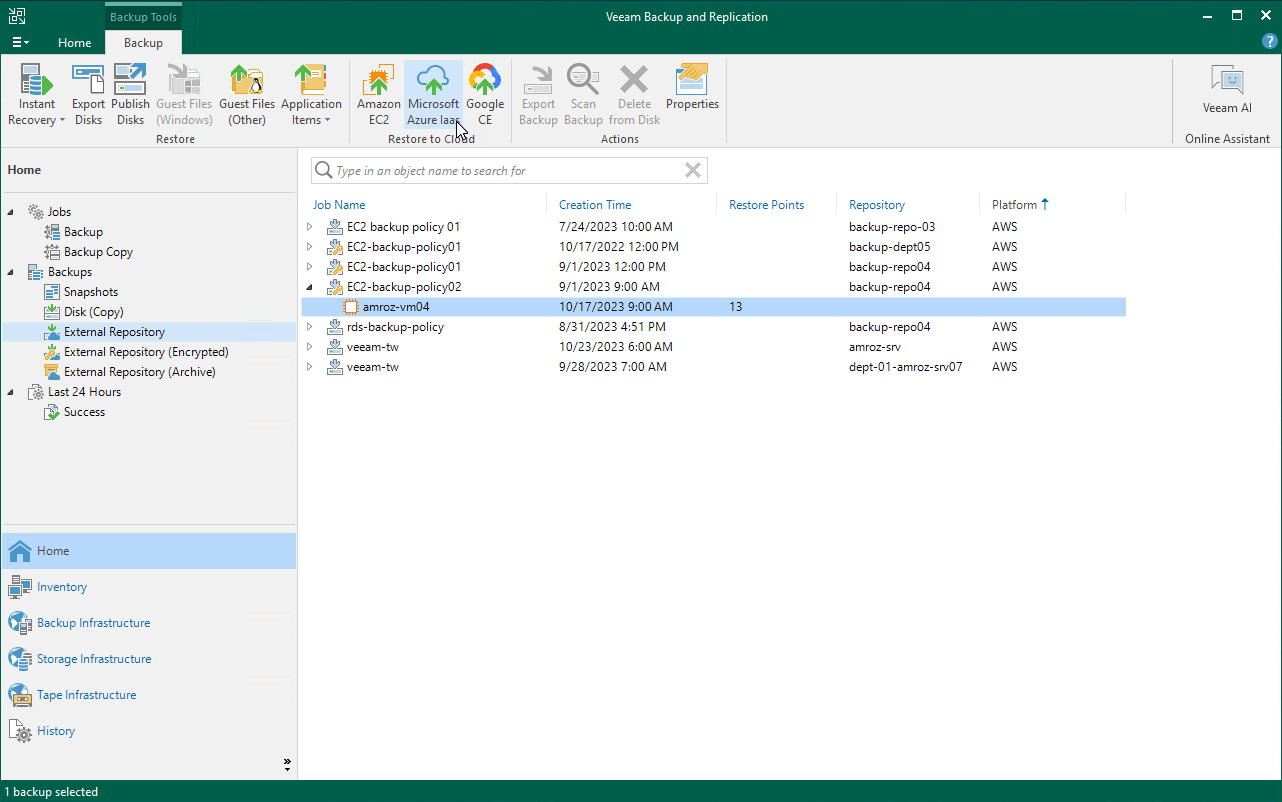Screen dimensions: 1282x802
Task: Sort the list by Creation Time column
Action: pyautogui.click(x=595, y=205)
